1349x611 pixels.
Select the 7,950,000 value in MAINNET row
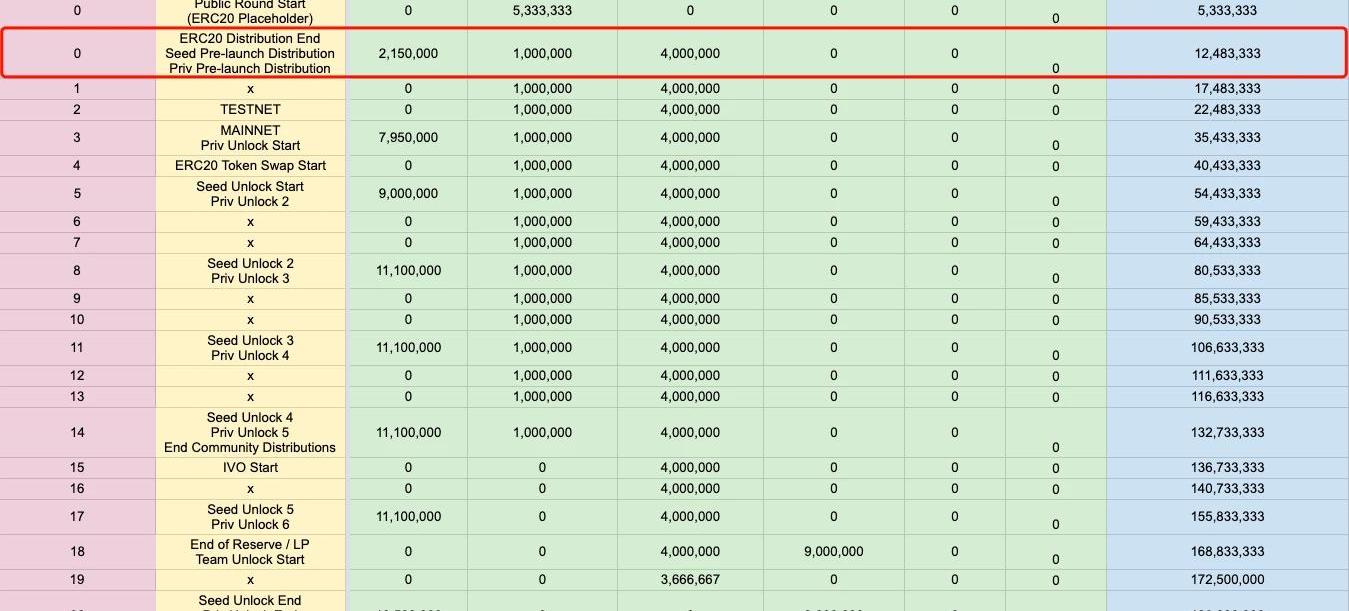point(408,138)
